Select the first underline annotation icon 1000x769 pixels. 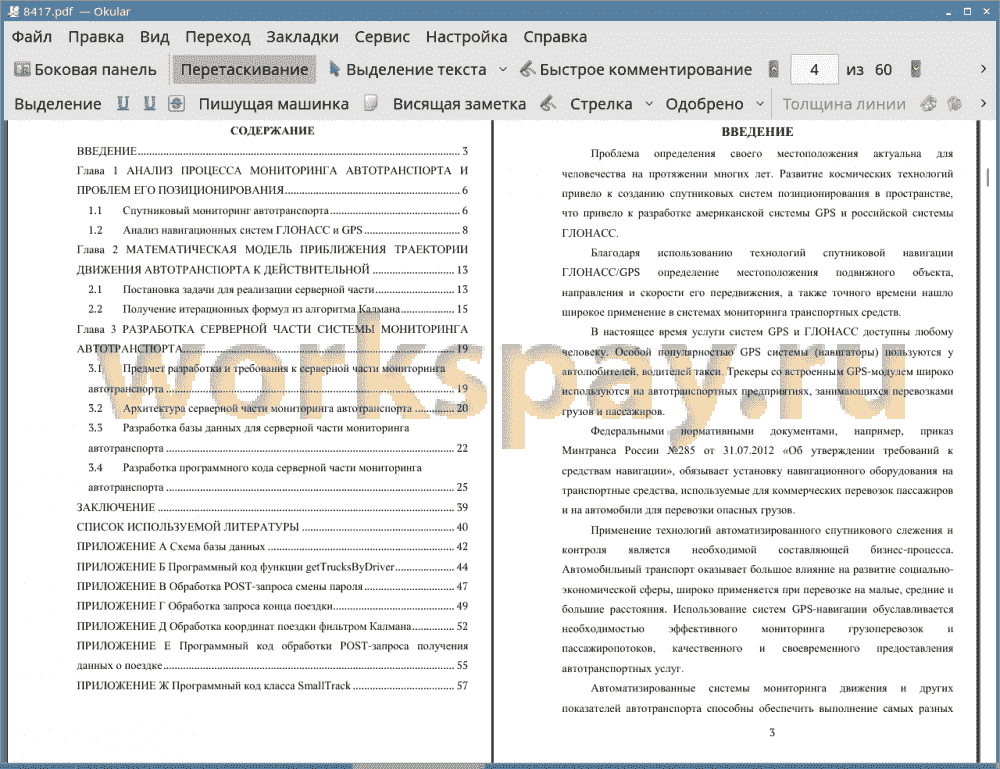tap(123, 104)
